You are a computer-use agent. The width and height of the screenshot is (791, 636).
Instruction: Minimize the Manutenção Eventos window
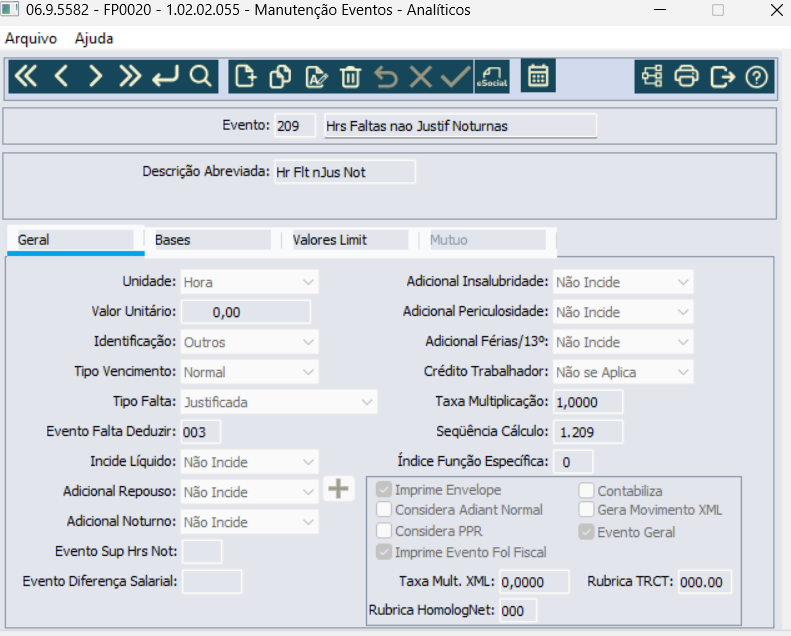[660, 10]
